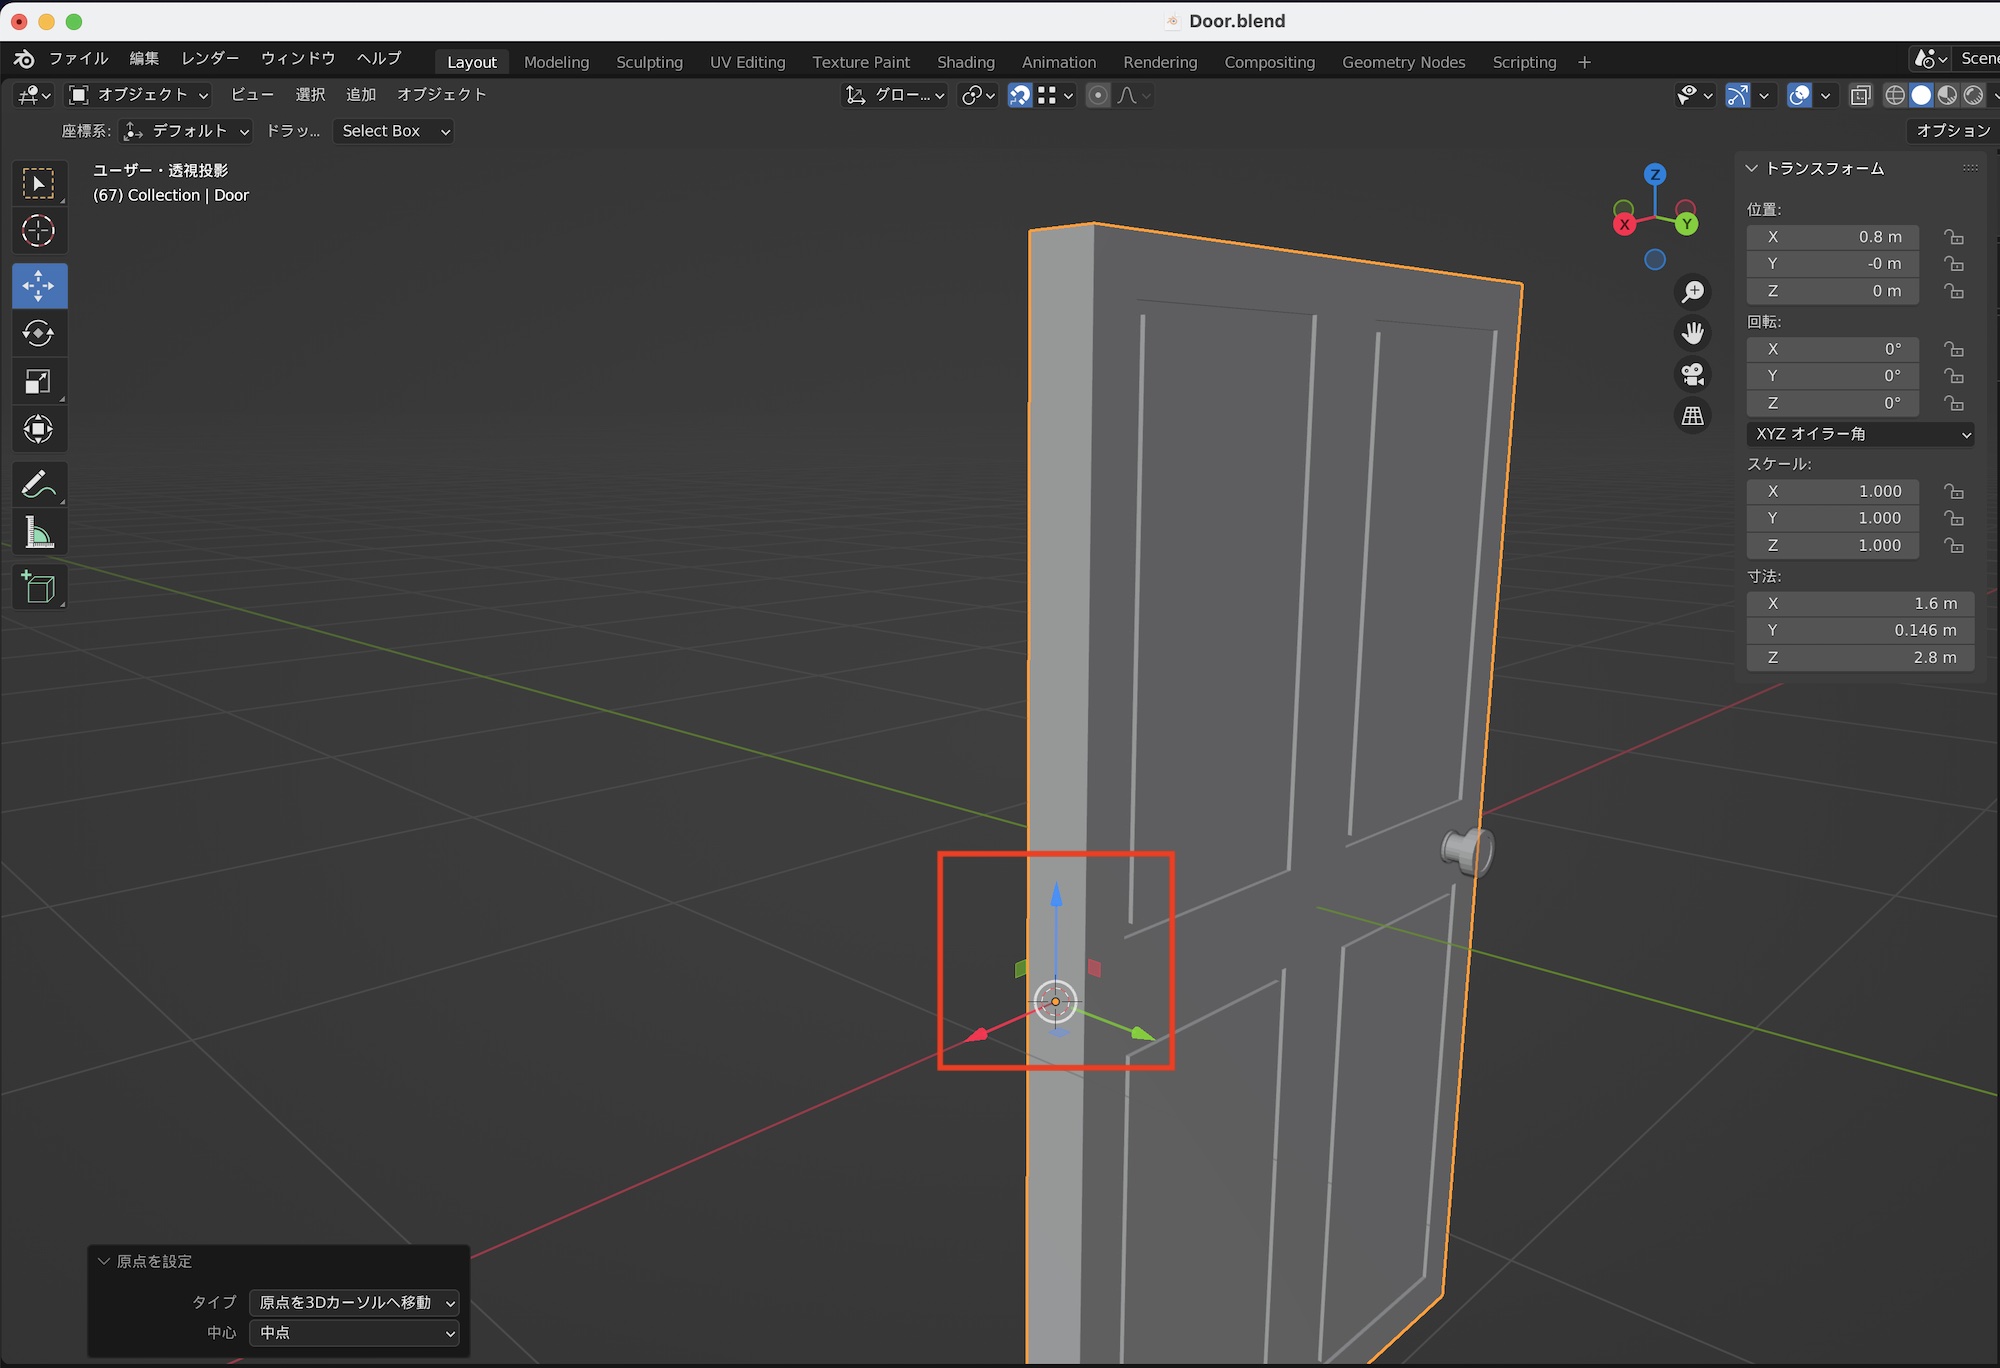Toggle proportional editing button

pos(1098,95)
